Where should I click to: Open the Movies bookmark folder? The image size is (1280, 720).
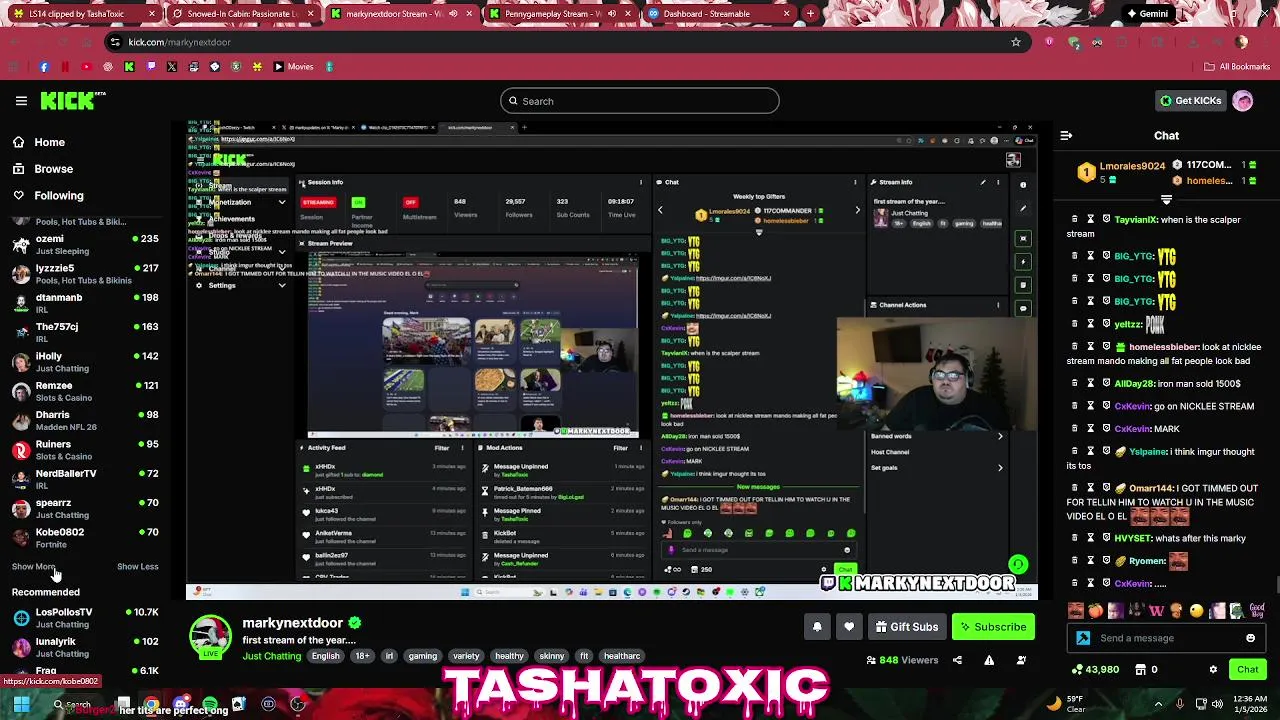coord(294,67)
